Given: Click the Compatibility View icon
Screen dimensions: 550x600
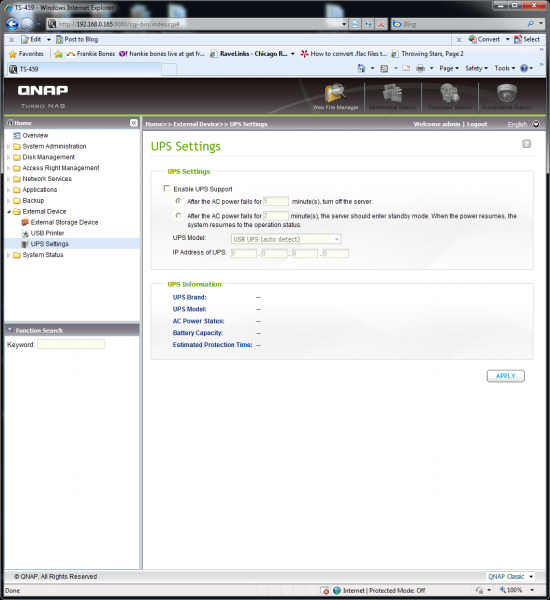Looking at the screenshot, I should [355, 24].
